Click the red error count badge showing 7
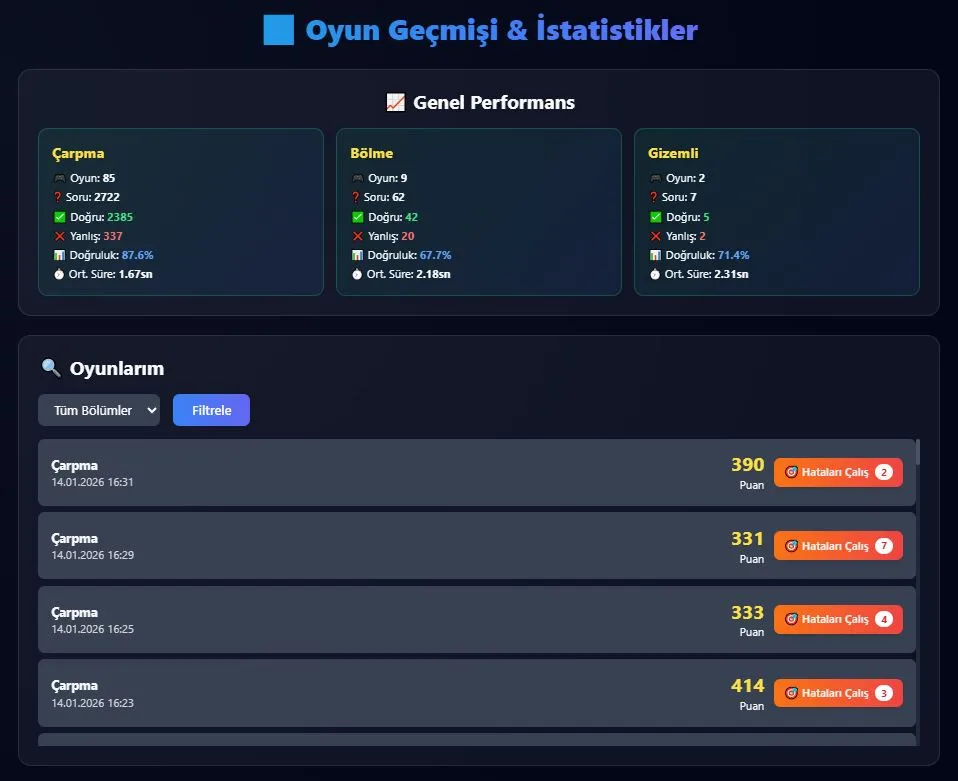958x781 pixels. tap(883, 545)
